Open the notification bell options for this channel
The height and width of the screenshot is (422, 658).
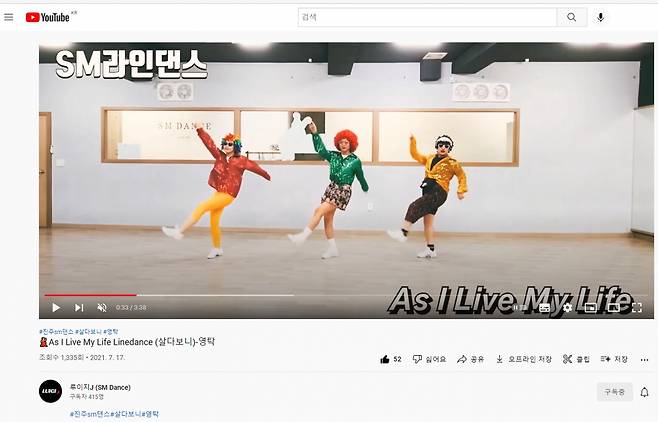(644, 391)
